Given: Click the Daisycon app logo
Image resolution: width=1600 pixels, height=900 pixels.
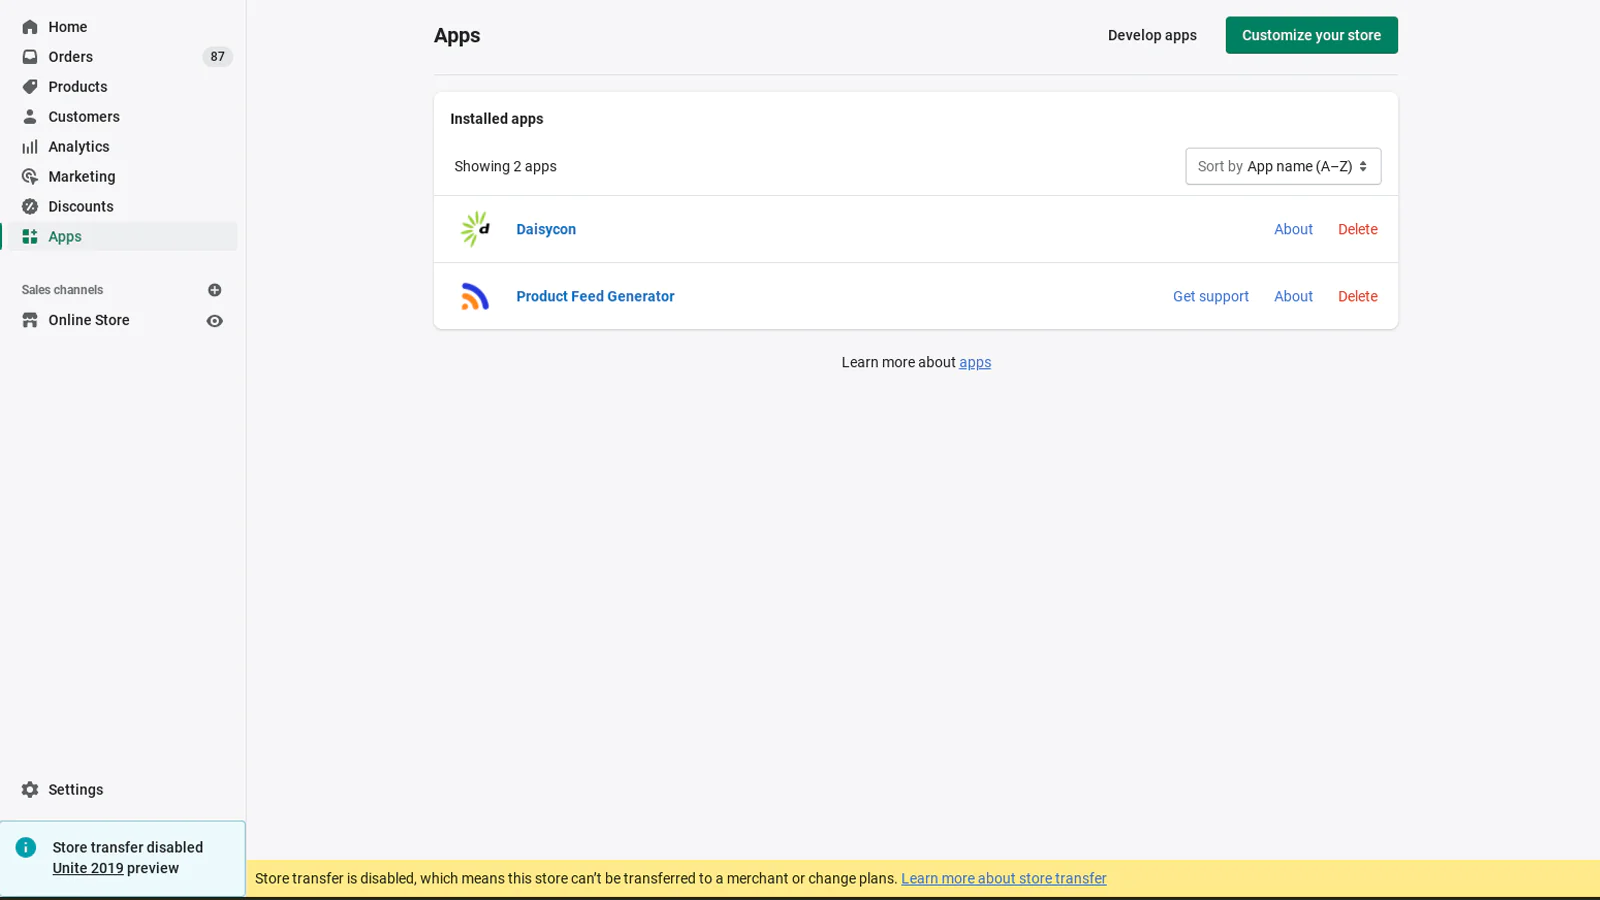Looking at the screenshot, I should pos(475,229).
